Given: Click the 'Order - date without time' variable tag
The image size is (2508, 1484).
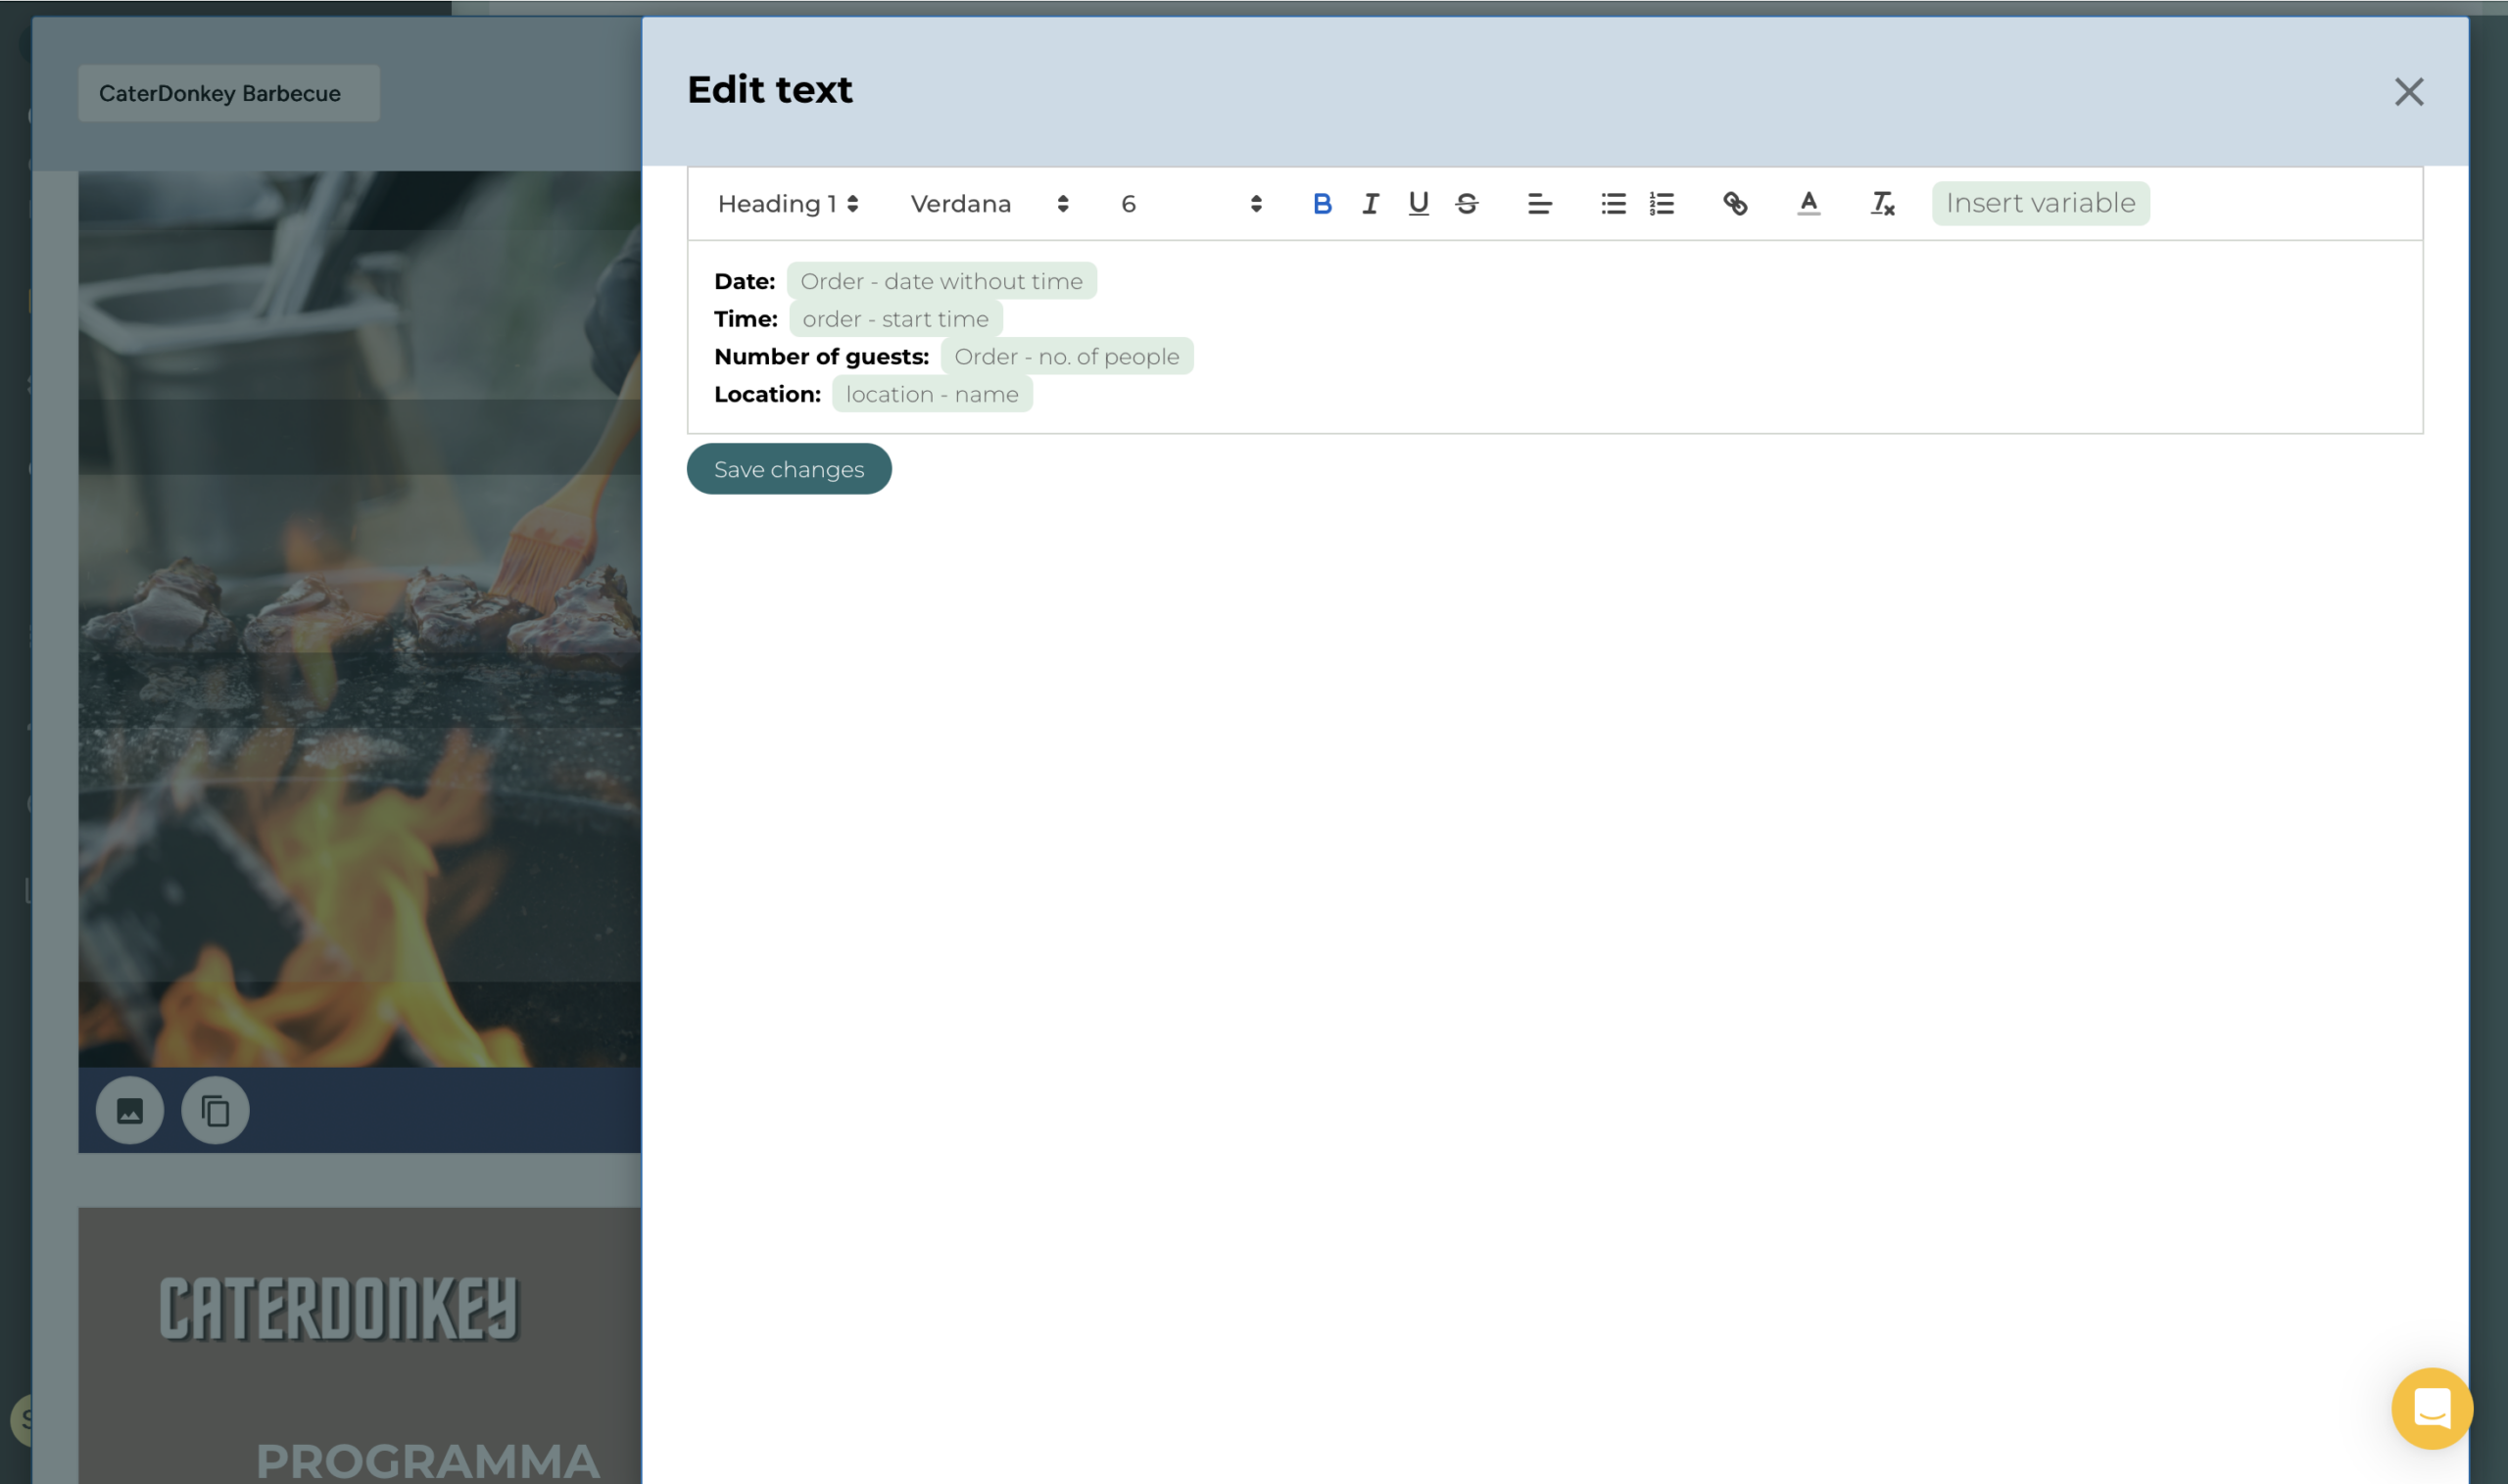Looking at the screenshot, I should (941, 281).
